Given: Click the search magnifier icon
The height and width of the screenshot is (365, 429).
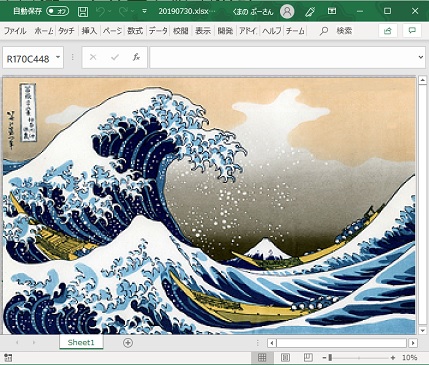Looking at the screenshot, I should (323, 31).
